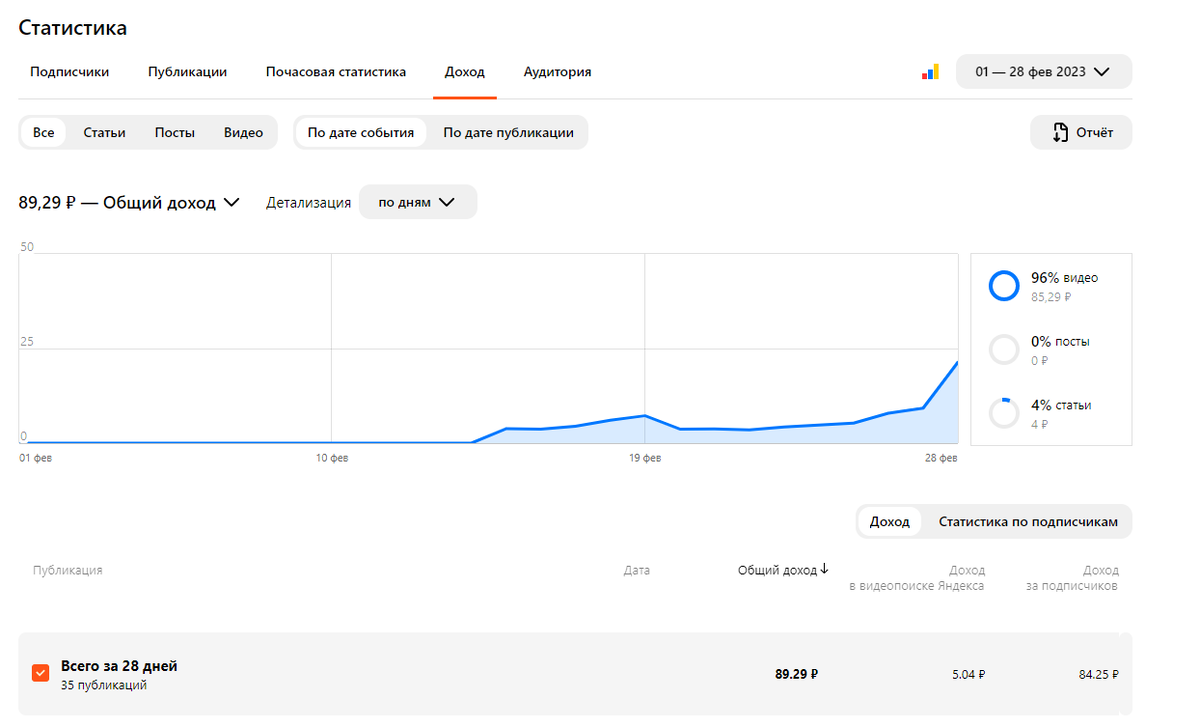The width and height of the screenshot is (1200, 727).
Task: Click the 01 фев axis label
Action: (x=33, y=458)
